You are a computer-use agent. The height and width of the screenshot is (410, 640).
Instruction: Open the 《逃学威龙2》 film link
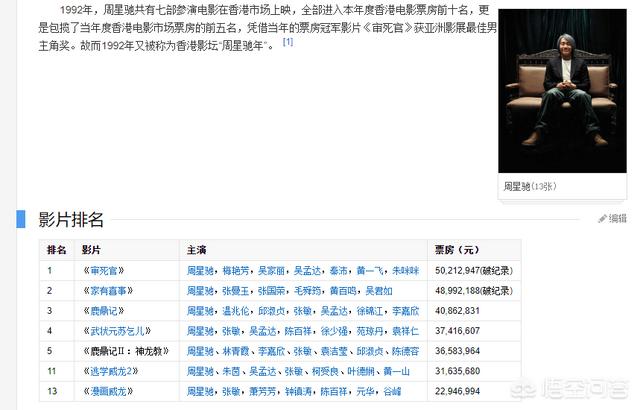pos(111,371)
